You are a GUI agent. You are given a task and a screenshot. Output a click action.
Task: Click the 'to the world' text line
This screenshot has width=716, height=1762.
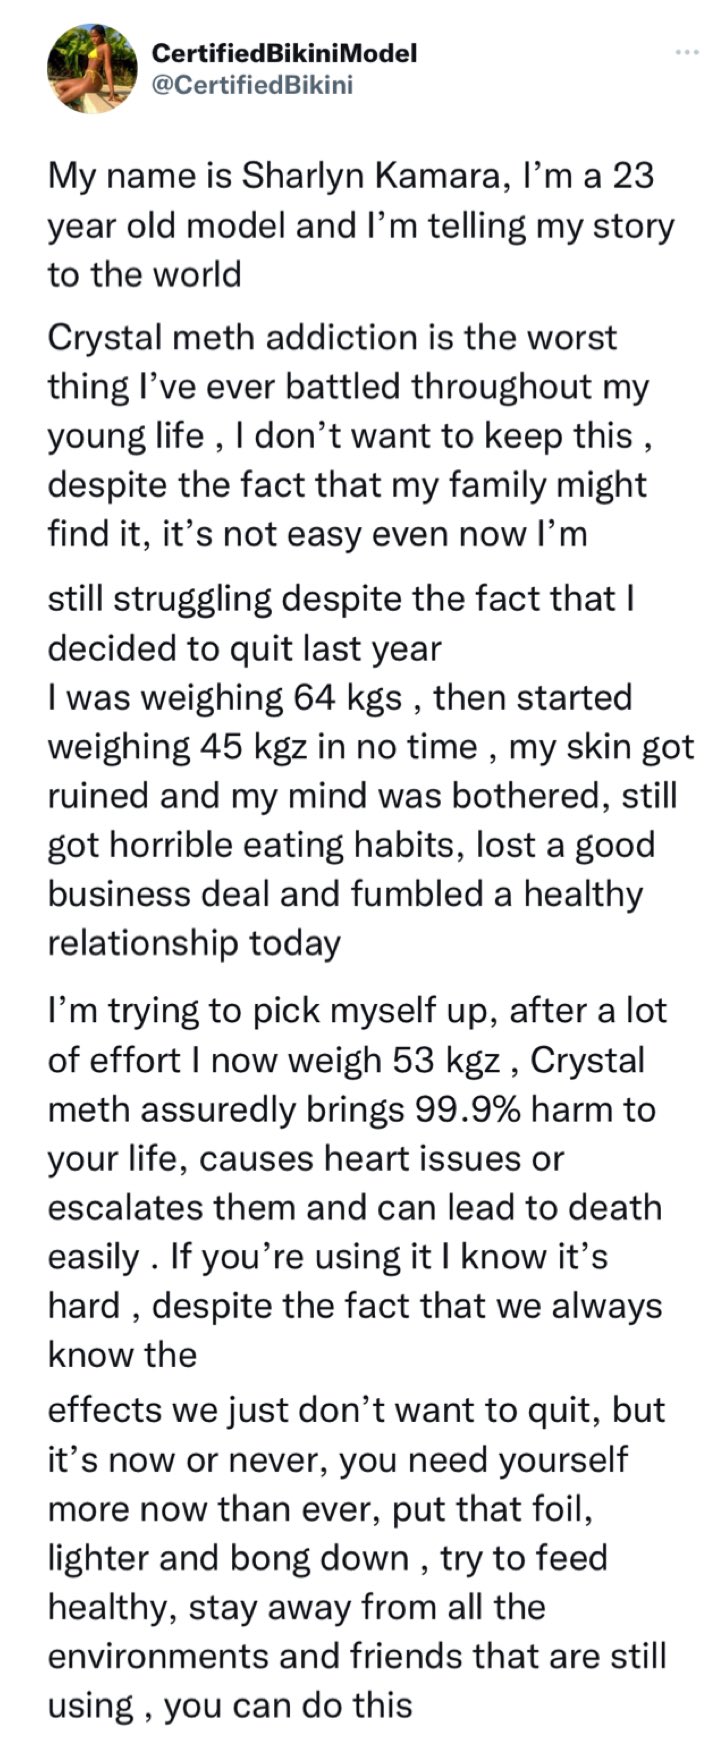pyautogui.click(x=145, y=273)
